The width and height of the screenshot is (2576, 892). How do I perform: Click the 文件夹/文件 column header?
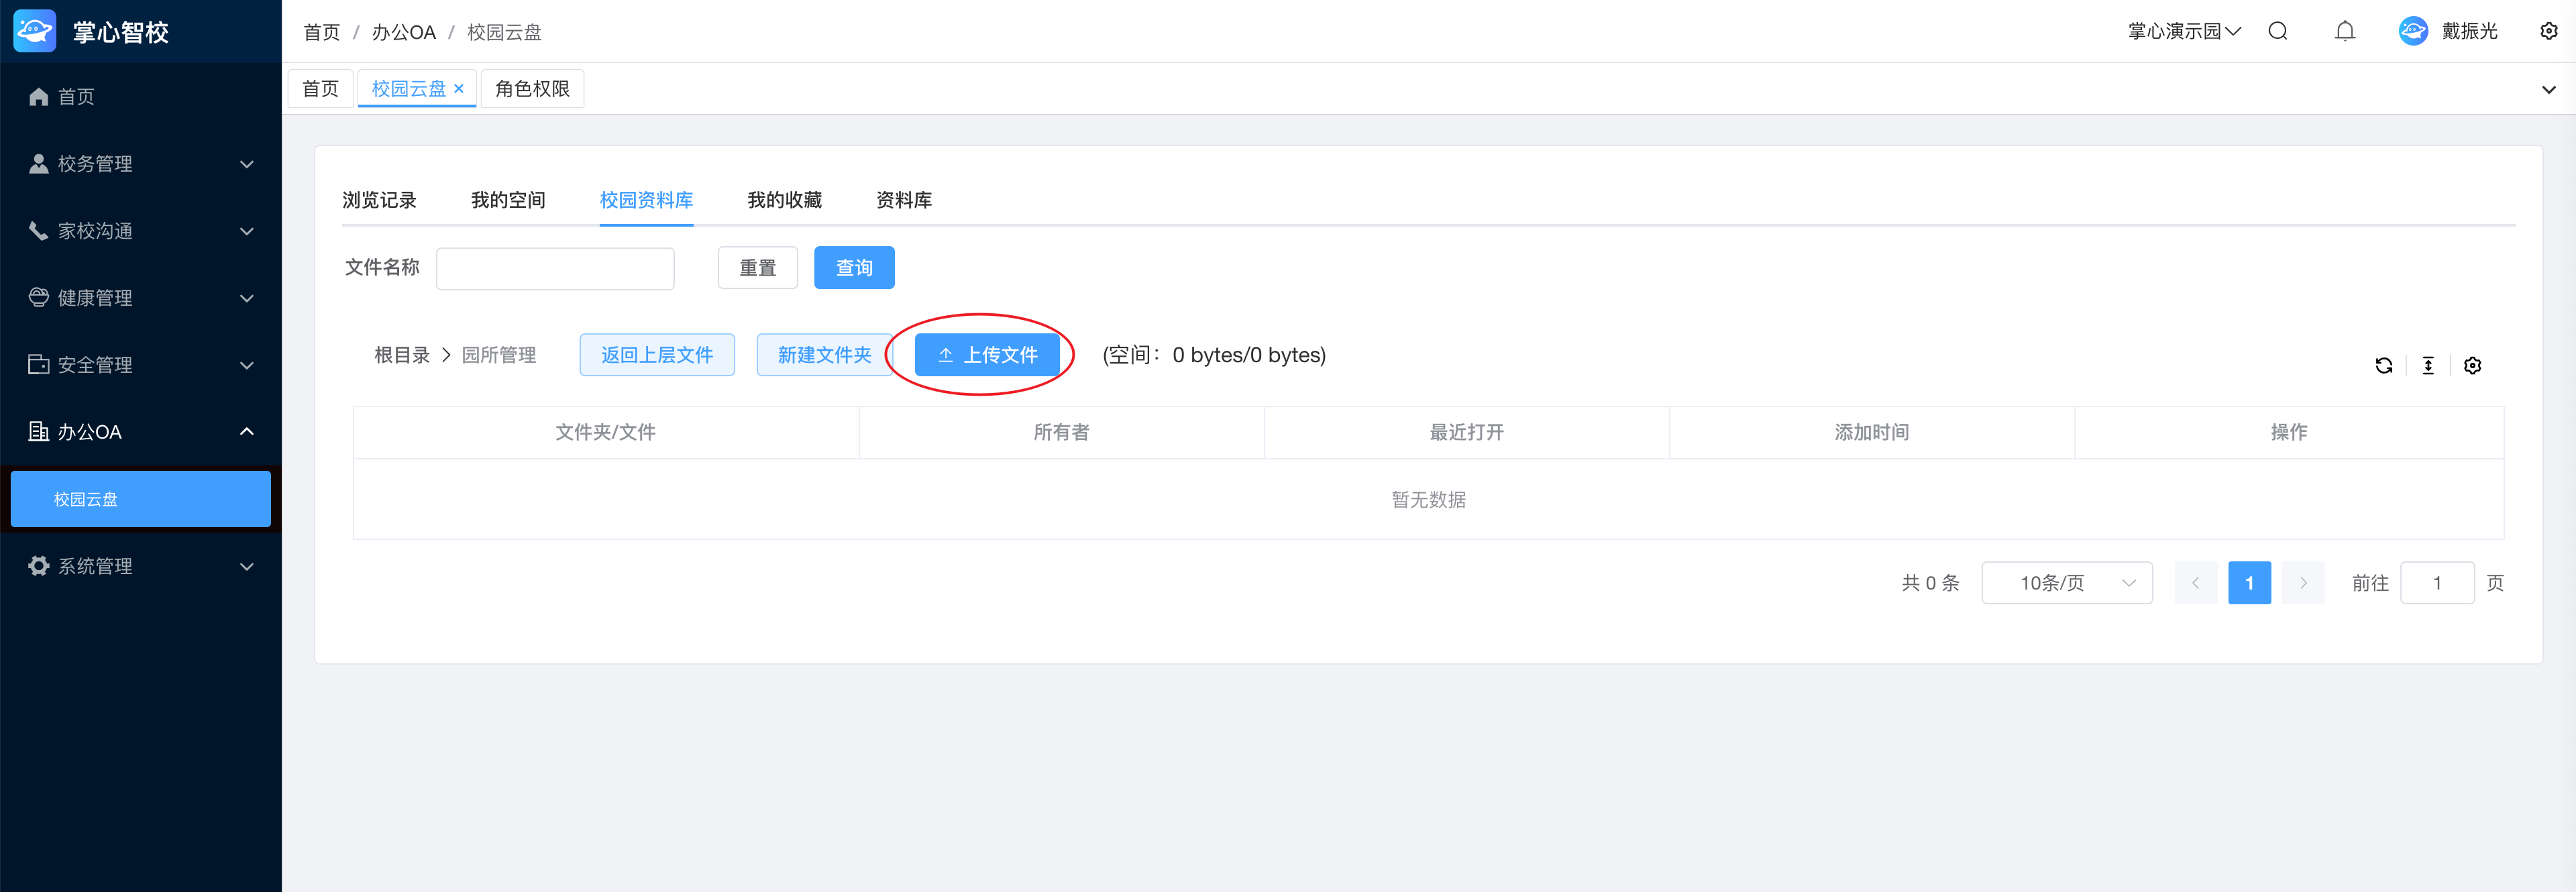tap(605, 432)
